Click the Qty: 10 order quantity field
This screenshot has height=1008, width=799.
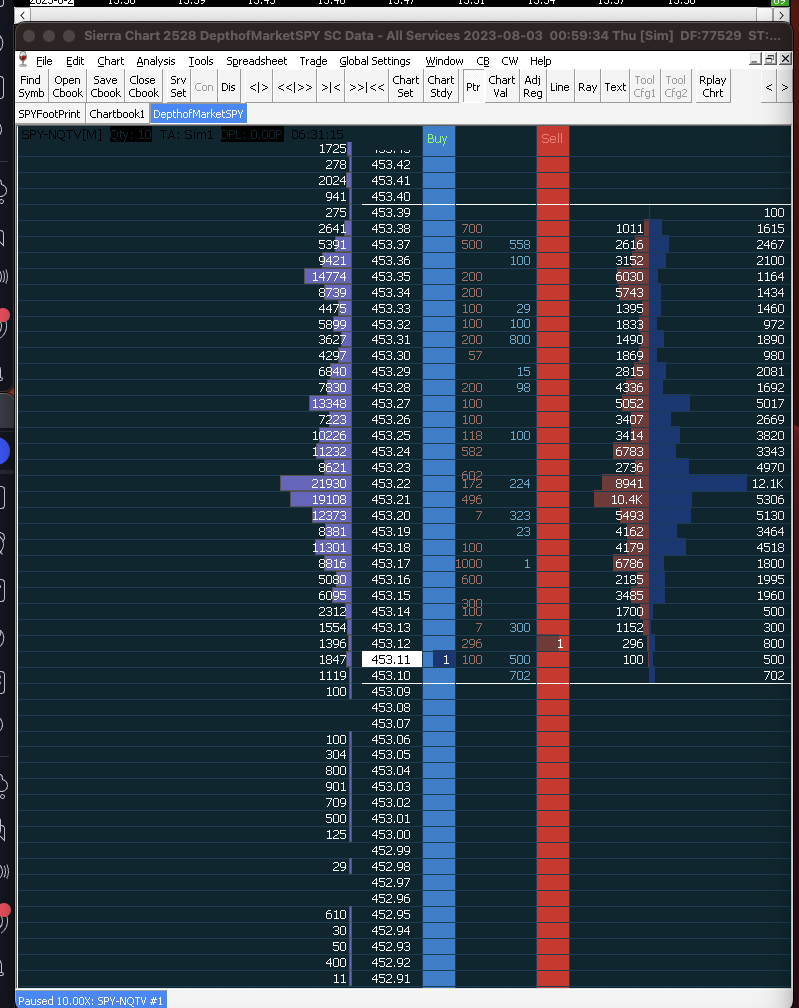(x=131, y=134)
